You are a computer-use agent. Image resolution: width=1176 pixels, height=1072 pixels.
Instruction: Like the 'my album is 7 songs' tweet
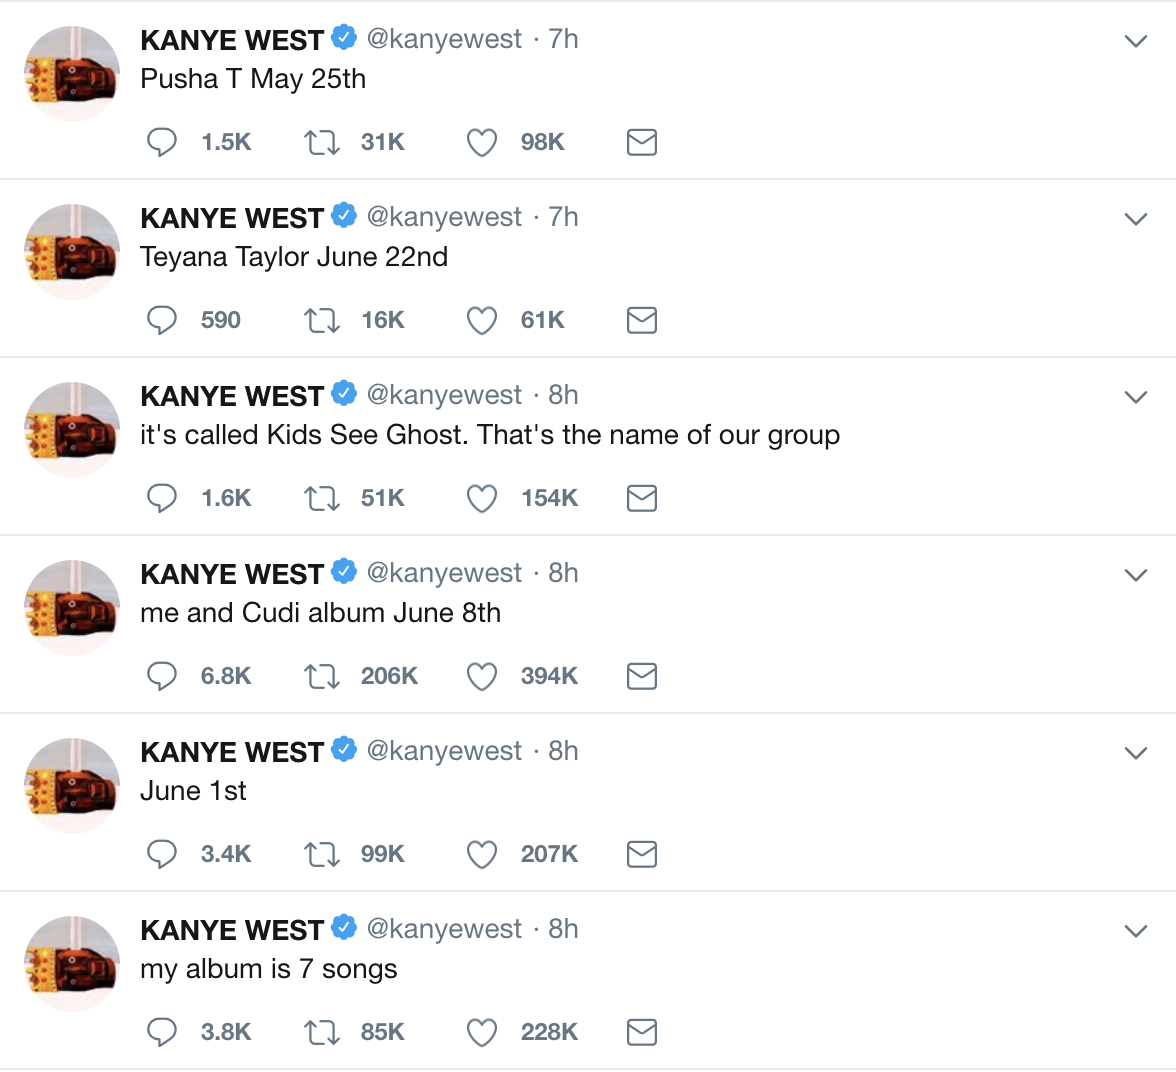[x=482, y=1032]
